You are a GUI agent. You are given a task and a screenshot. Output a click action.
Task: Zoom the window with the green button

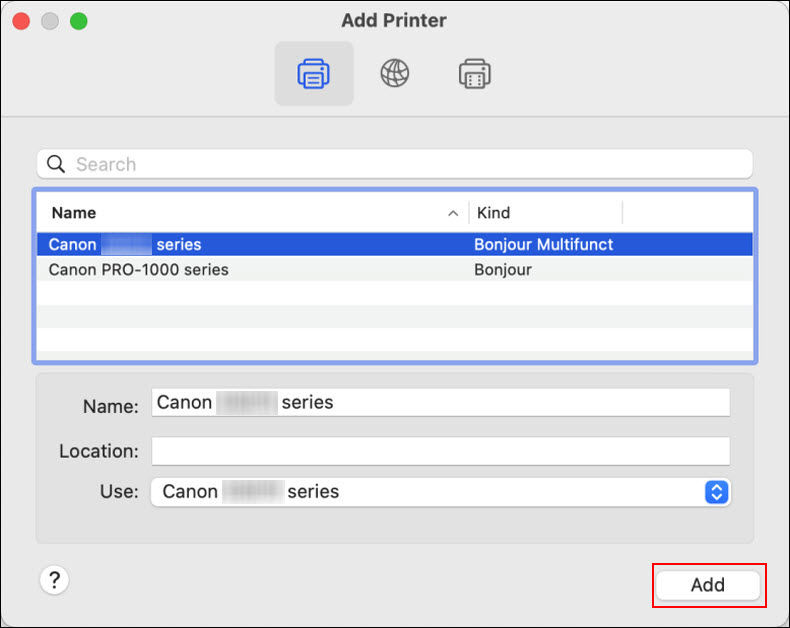click(x=79, y=21)
